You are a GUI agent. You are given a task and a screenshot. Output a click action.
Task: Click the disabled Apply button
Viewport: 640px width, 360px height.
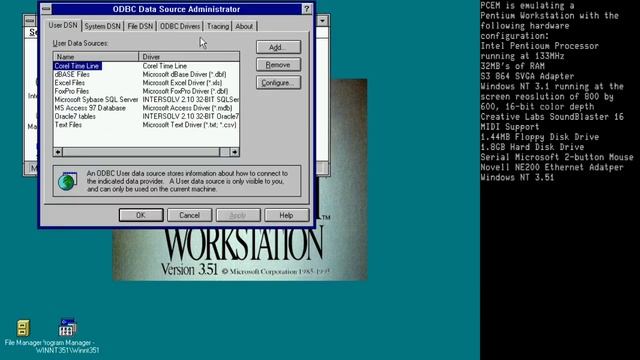(238, 215)
